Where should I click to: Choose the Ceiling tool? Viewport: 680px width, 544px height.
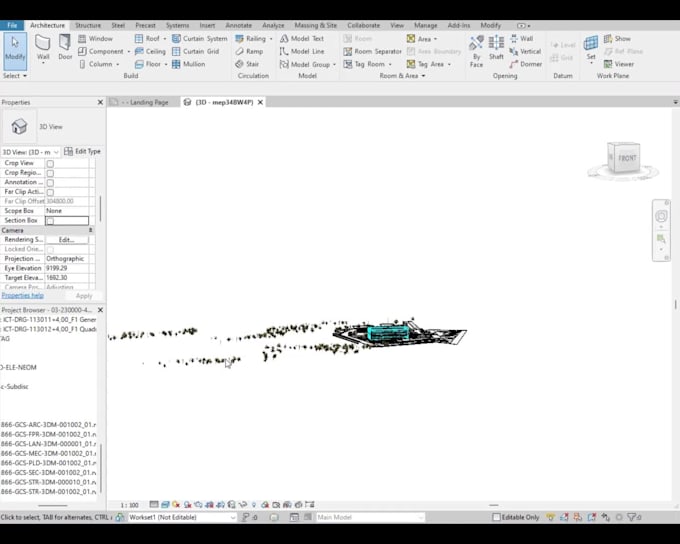click(x=150, y=51)
